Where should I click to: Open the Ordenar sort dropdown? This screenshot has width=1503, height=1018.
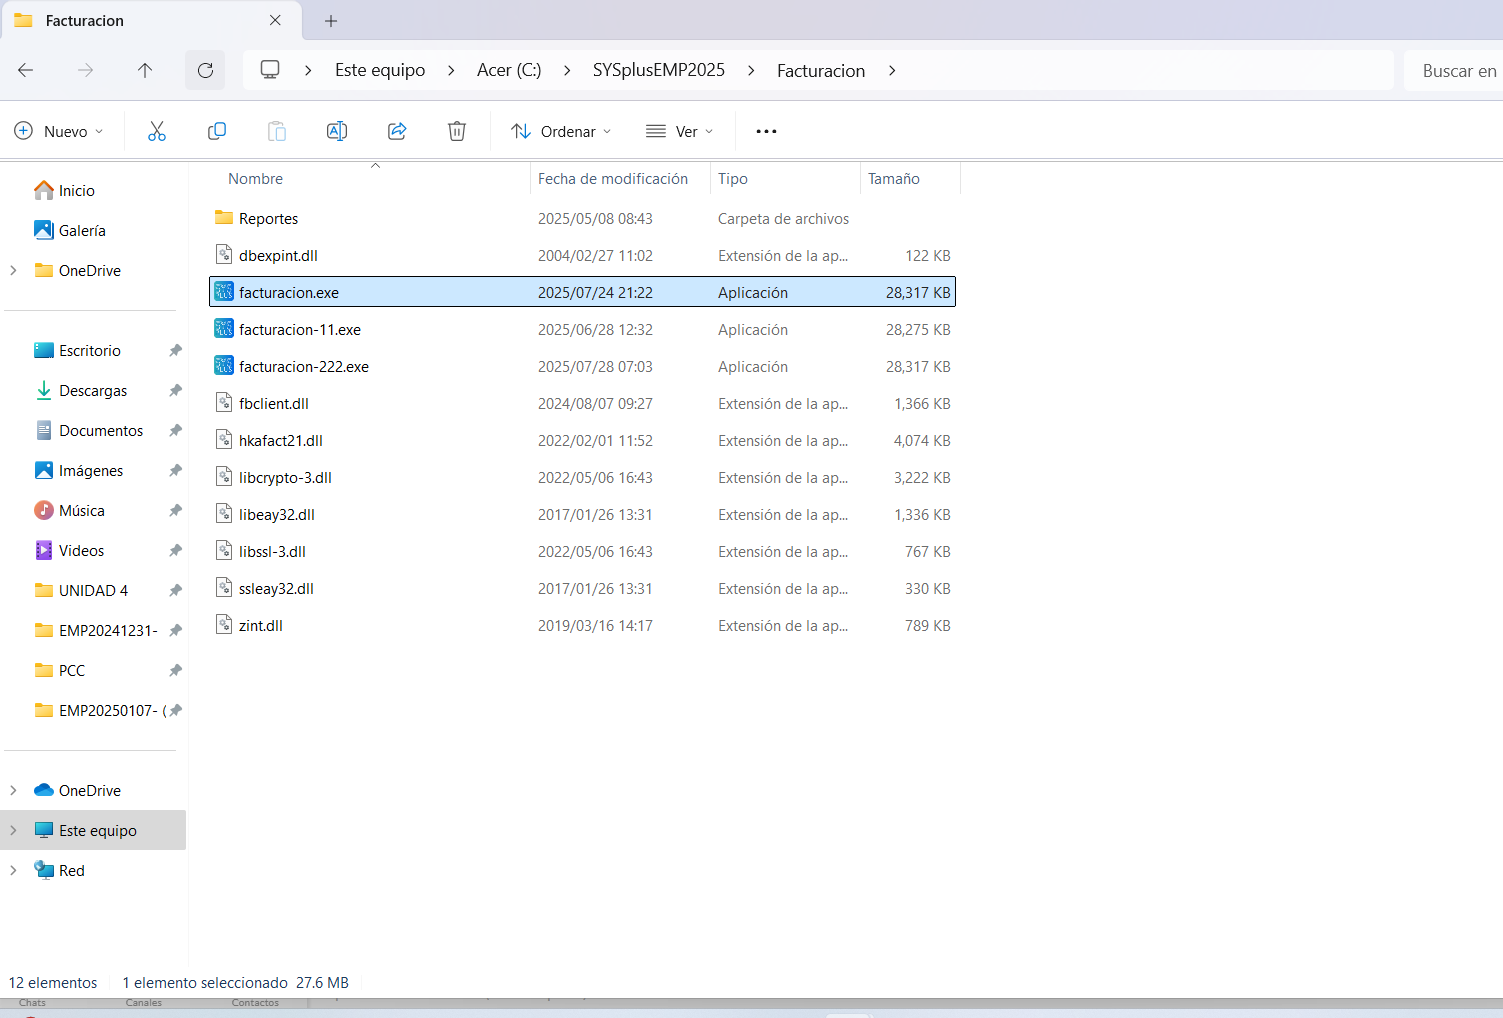(561, 131)
